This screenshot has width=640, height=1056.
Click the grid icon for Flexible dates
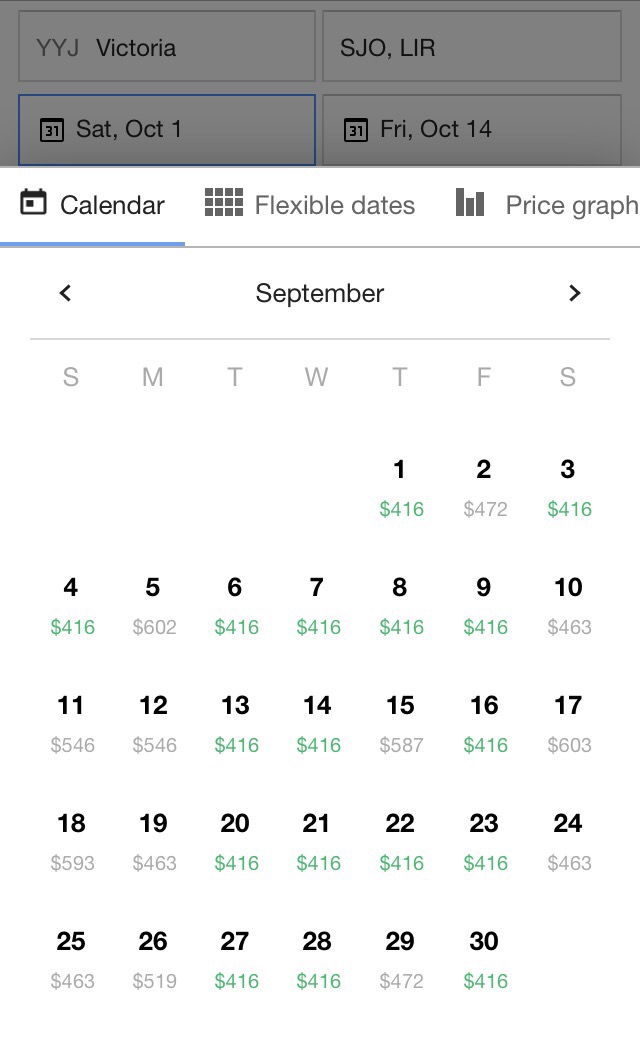point(224,203)
